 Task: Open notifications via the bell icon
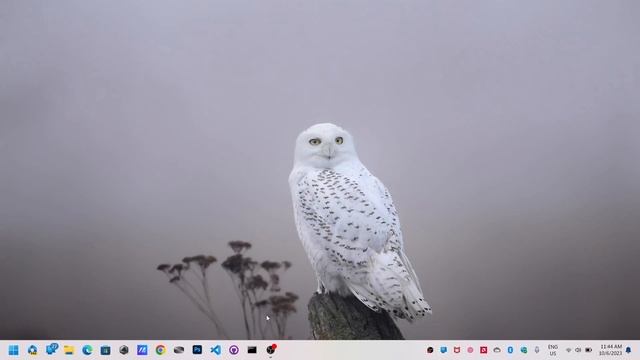(x=628, y=350)
